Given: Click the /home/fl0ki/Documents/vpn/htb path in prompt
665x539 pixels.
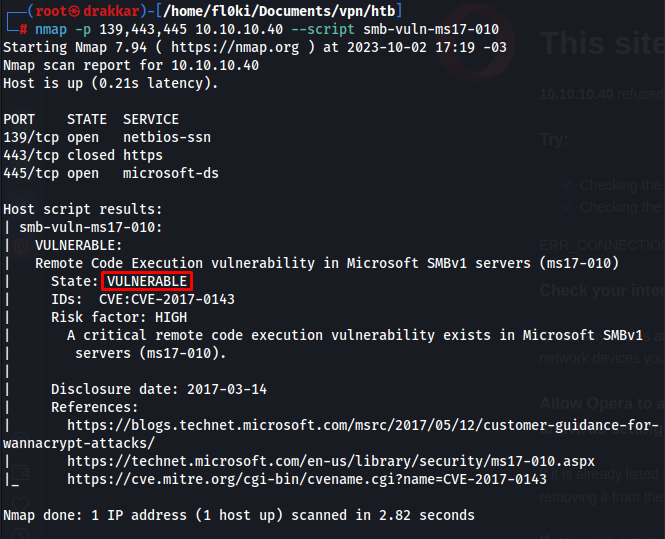Looking at the screenshot, I should click(279, 11).
